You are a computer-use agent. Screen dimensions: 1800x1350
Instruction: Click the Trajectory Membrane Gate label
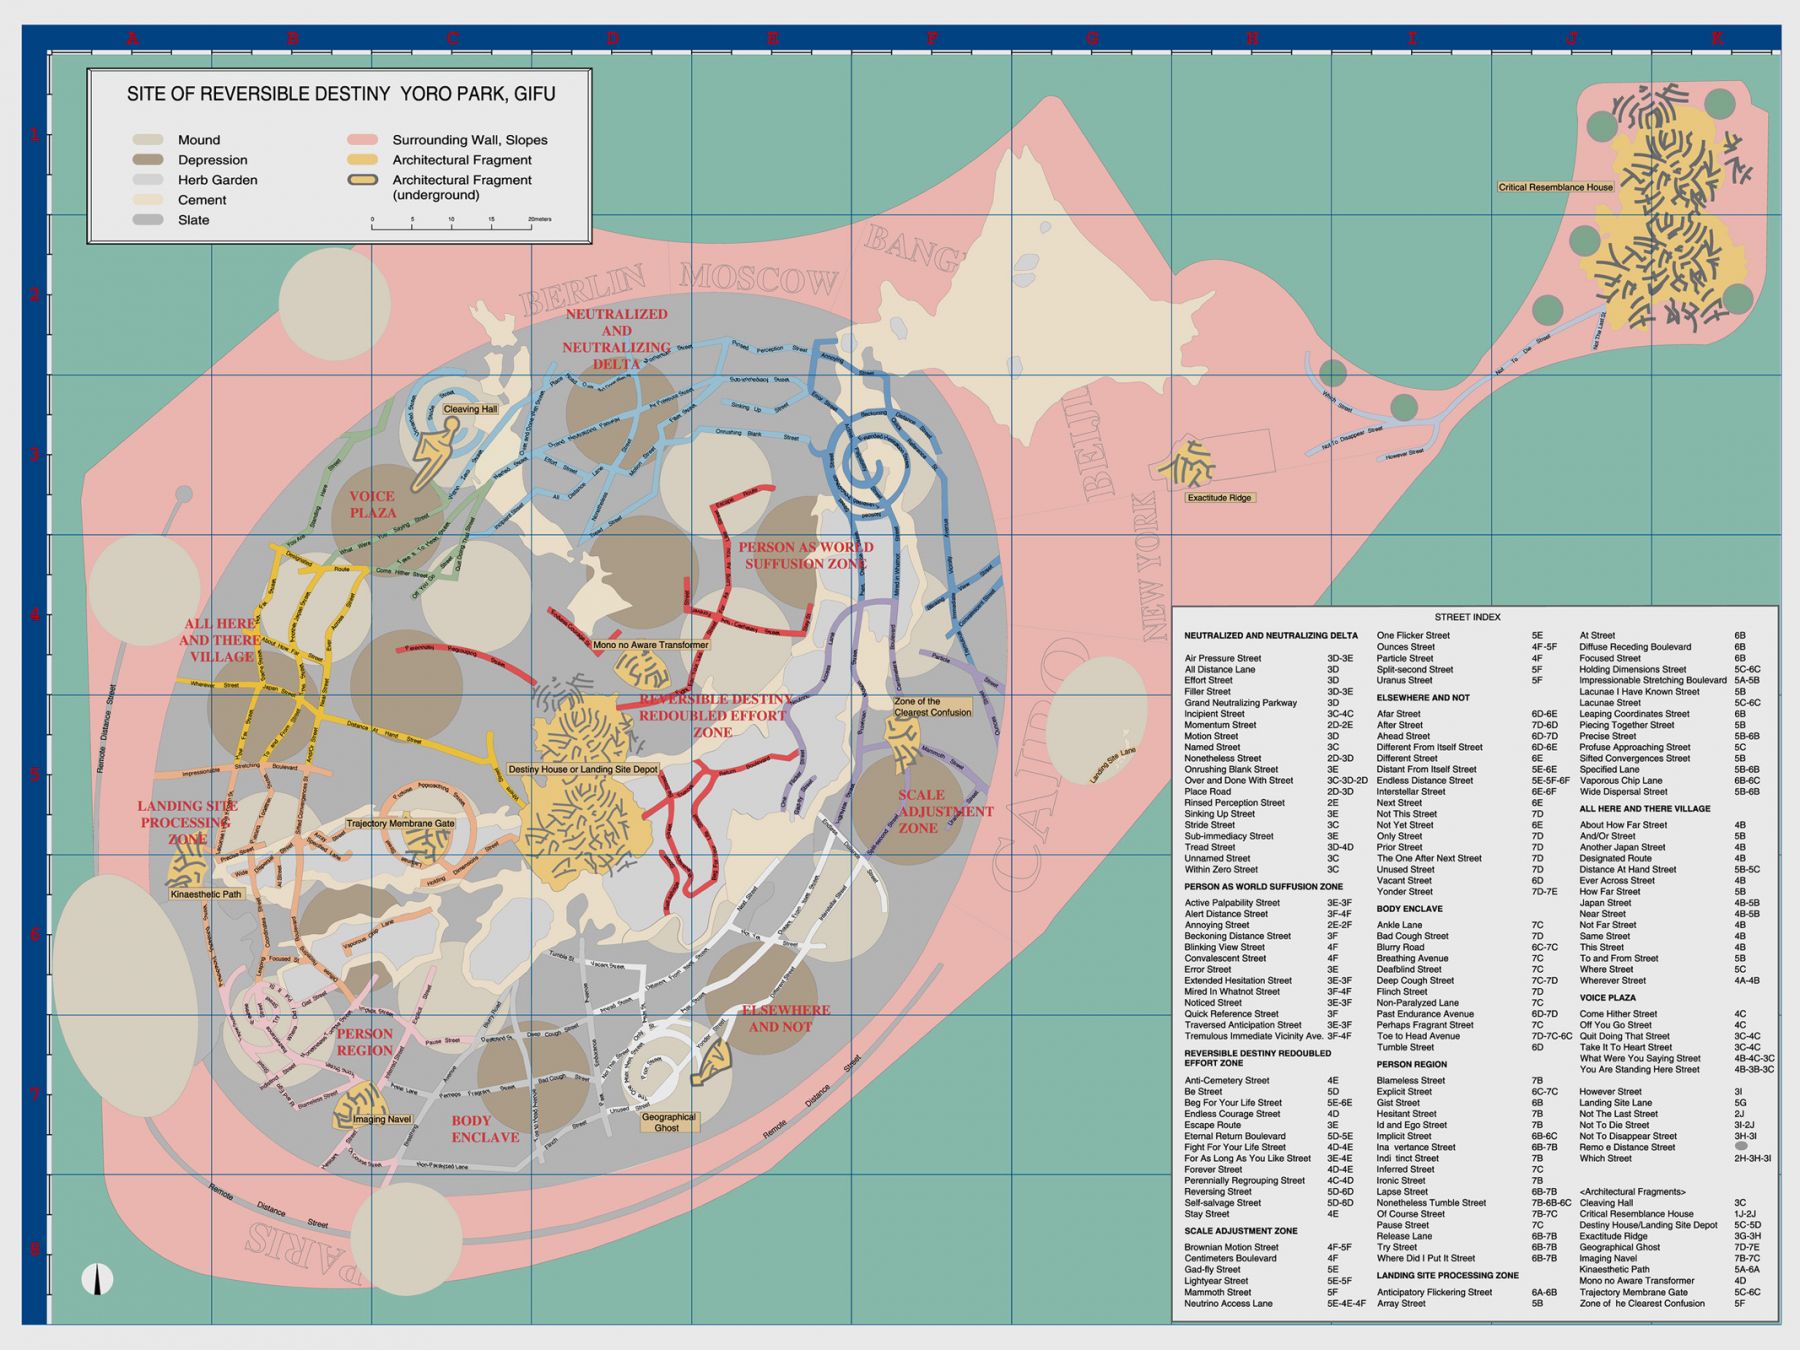(x=400, y=824)
